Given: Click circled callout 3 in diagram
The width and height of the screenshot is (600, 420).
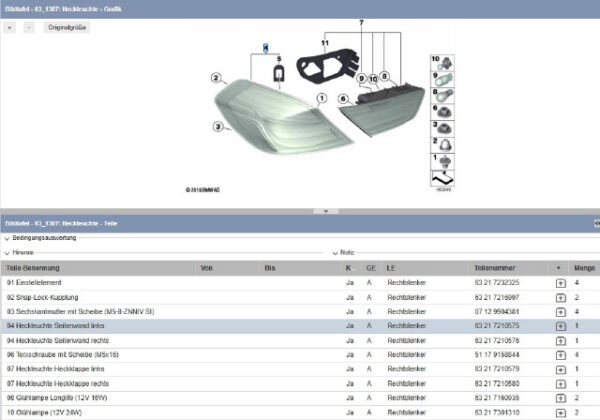Looking at the screenshot, I should point(218,127).
